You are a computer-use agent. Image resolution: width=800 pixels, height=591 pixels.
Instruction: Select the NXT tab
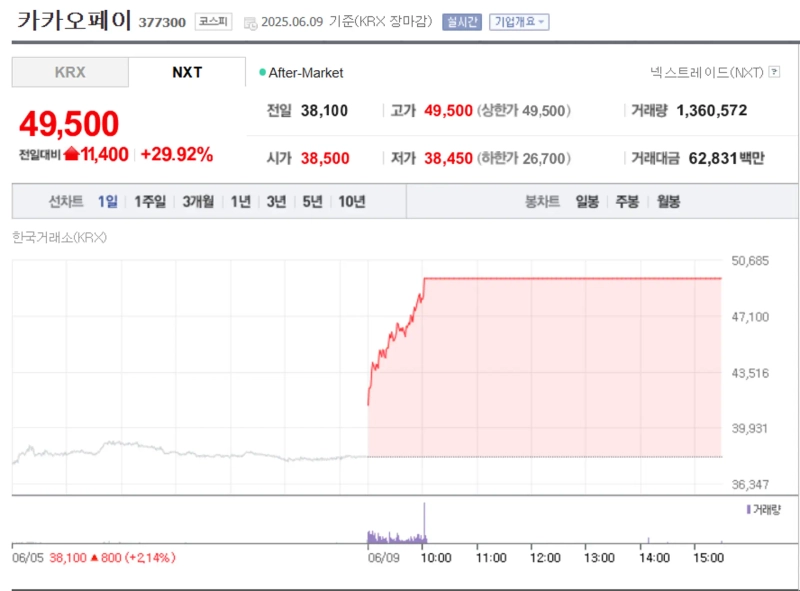pyautogui.click(x=187, y=72)
